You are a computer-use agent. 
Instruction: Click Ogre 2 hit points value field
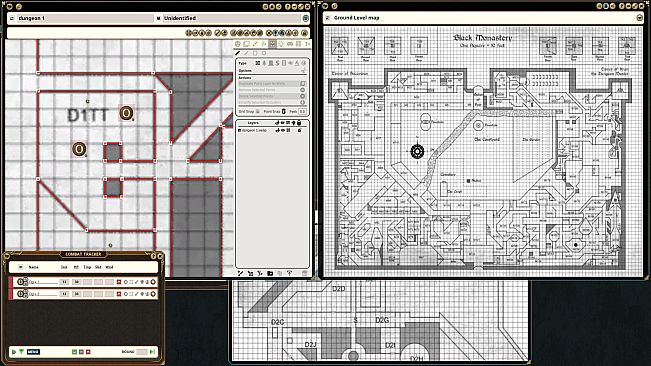pyautogui.click(x=77, y=294)
